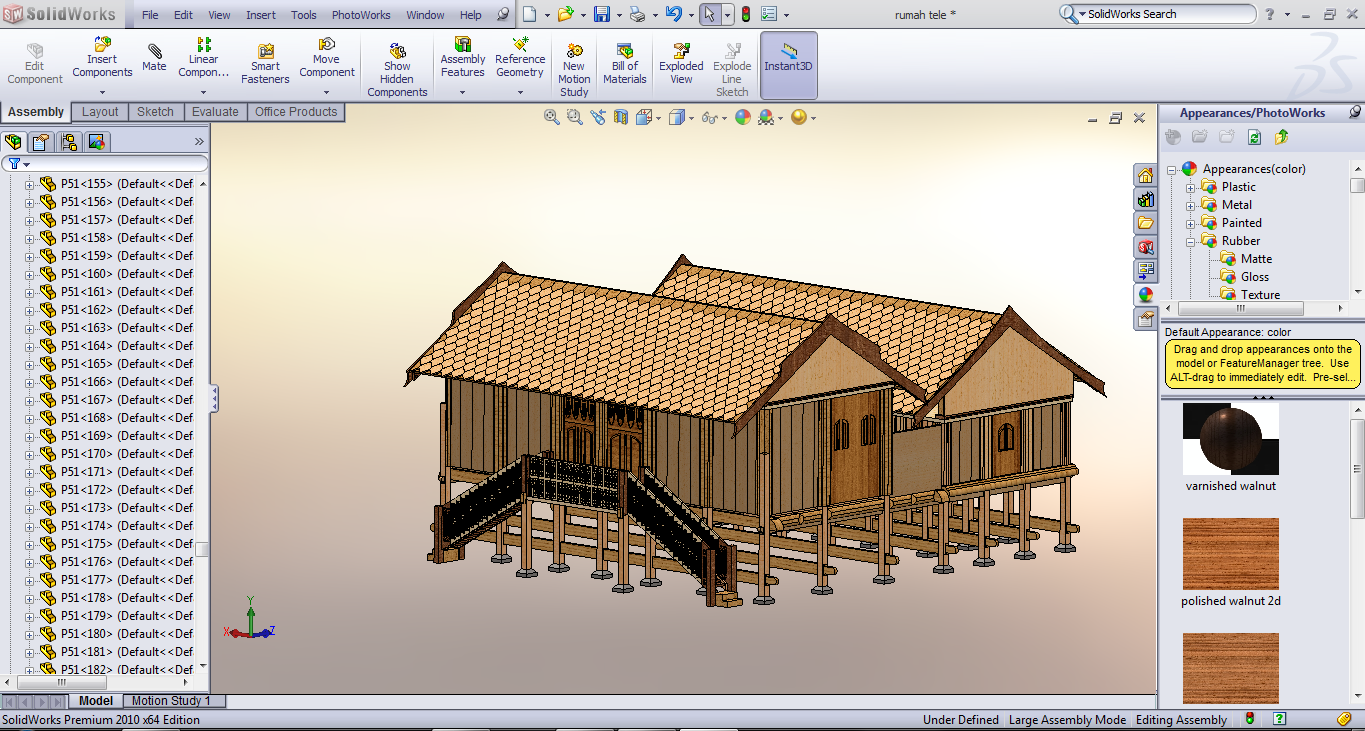Expand the Plastic appearances folder
The height and width of the screenshot is (731, 1365).
(1190, 187)
